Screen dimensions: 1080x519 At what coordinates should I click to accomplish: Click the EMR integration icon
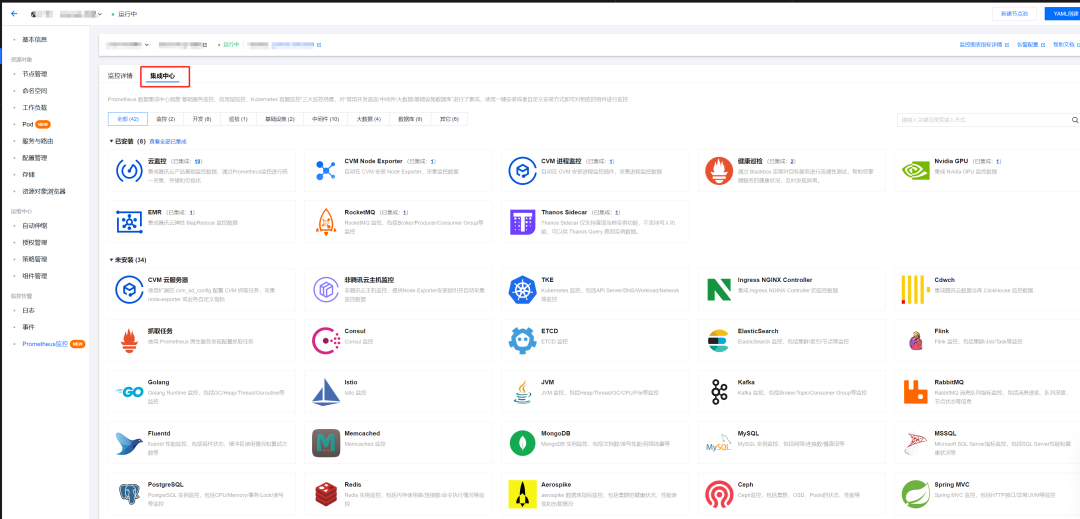coord(129,222)
